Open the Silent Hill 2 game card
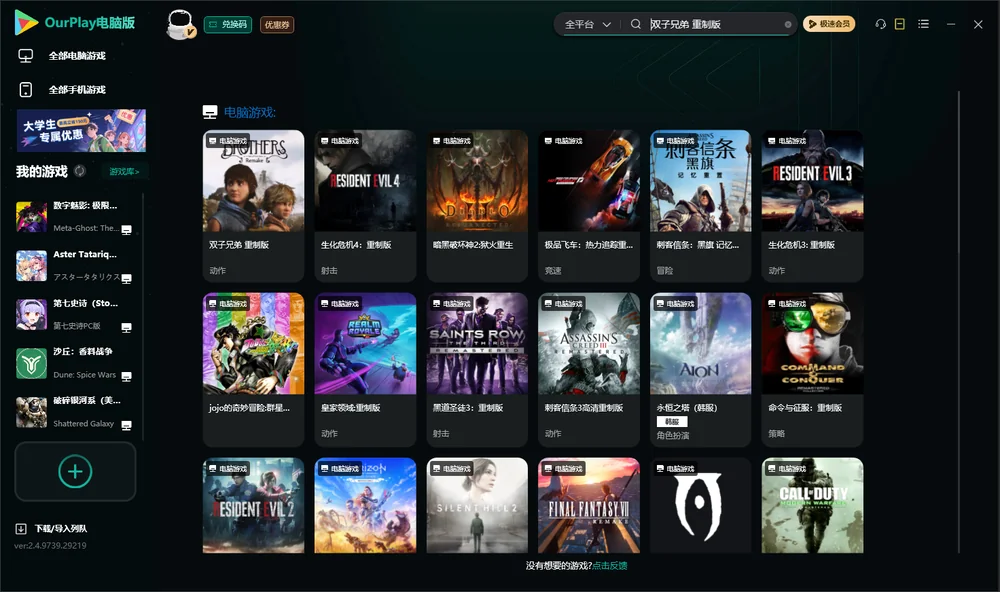This screenshot has height=592, width=1000. coord(477,505)
